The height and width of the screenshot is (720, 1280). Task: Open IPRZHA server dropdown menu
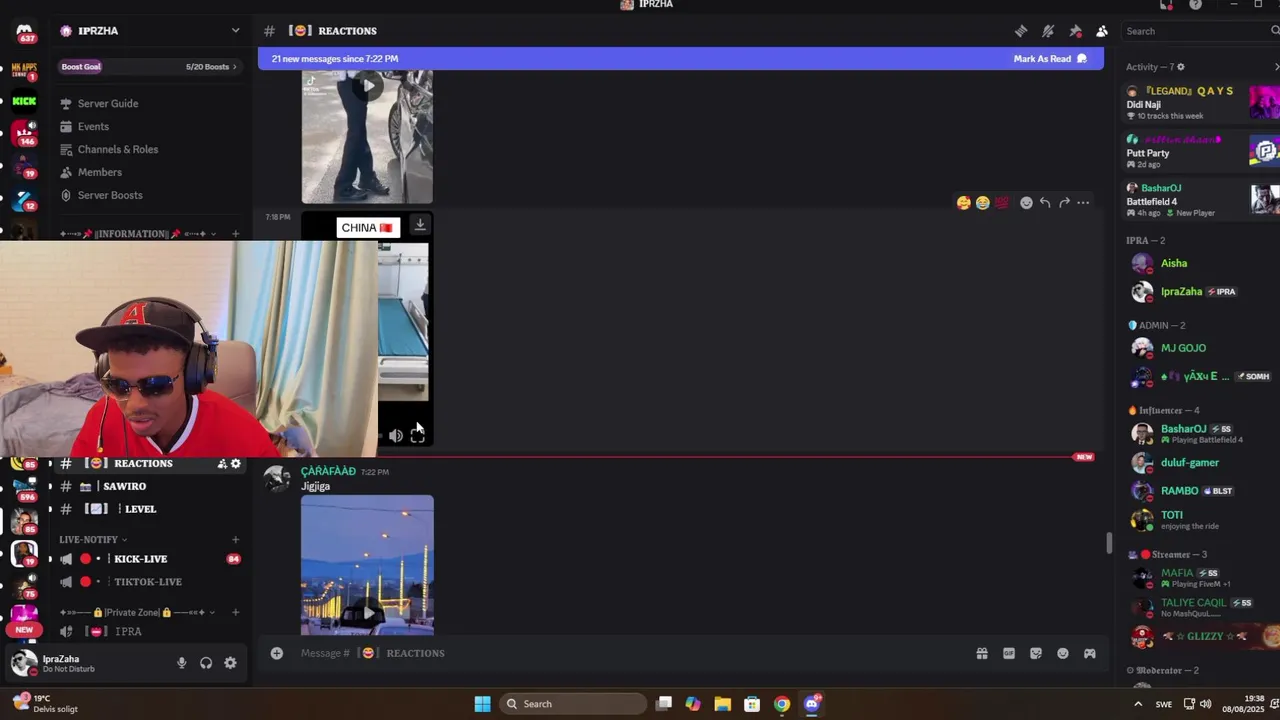pyautogui.click(x=235, y=31)
